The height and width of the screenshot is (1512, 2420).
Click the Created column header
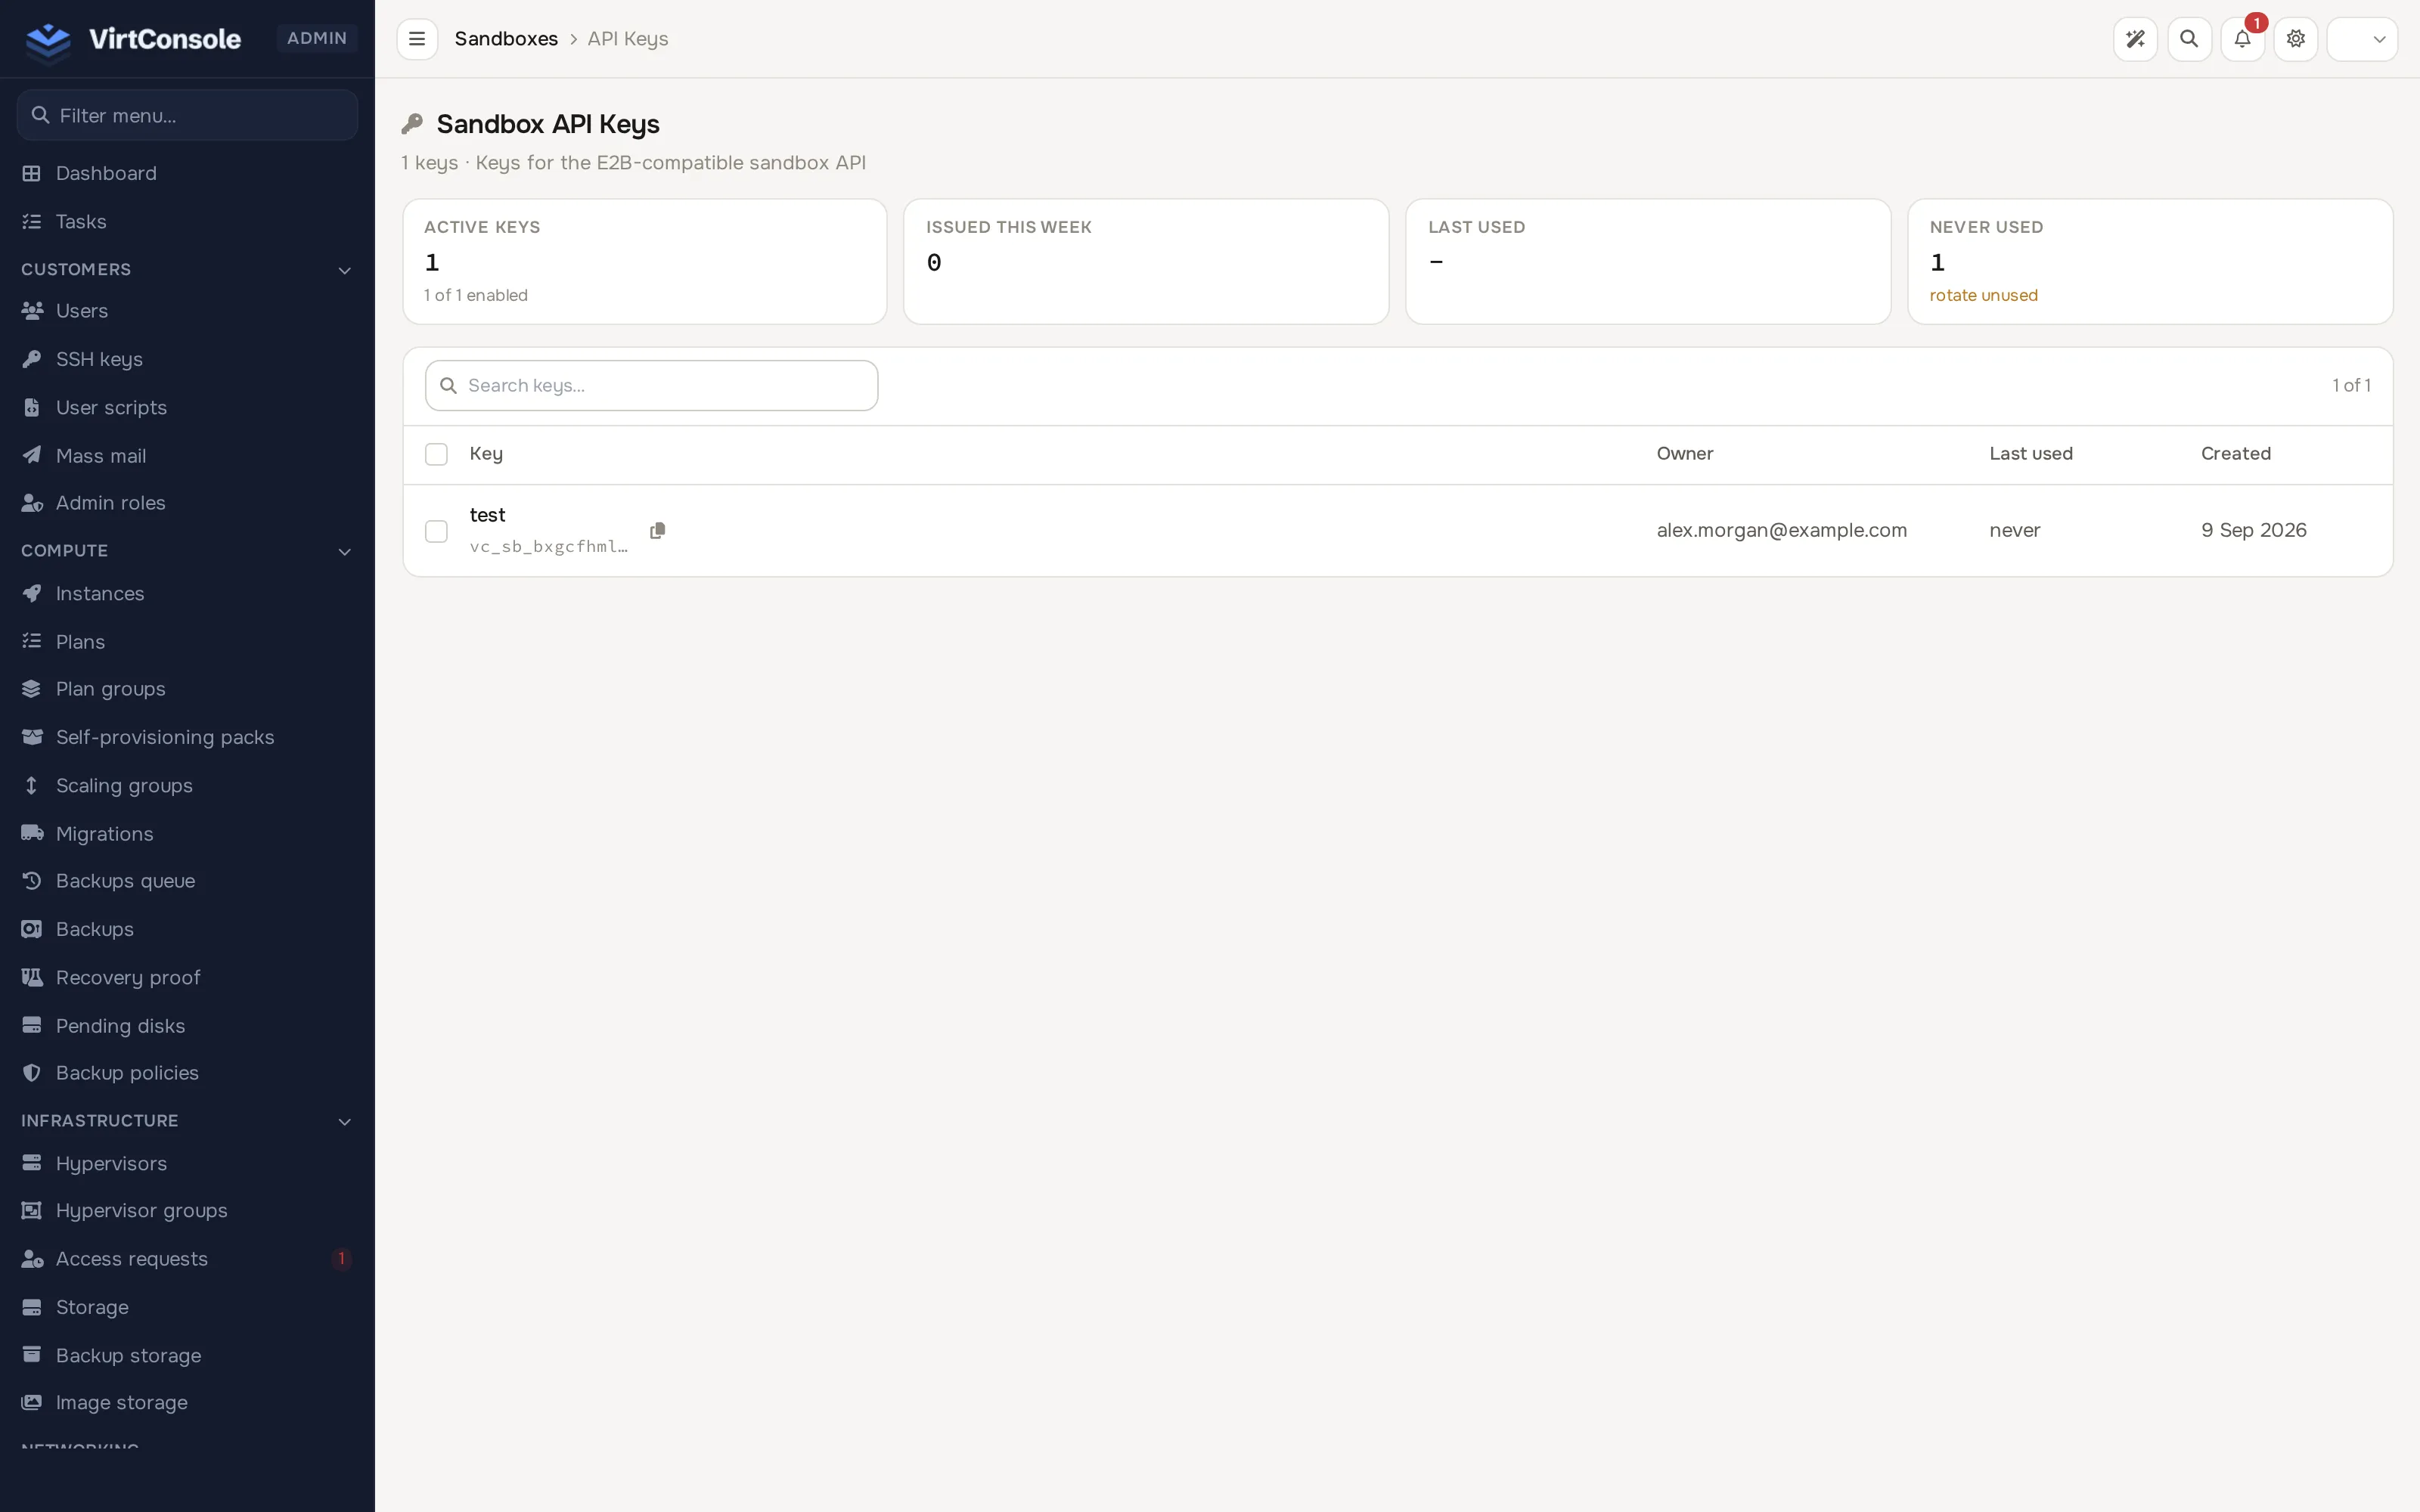pos(2235,454)
